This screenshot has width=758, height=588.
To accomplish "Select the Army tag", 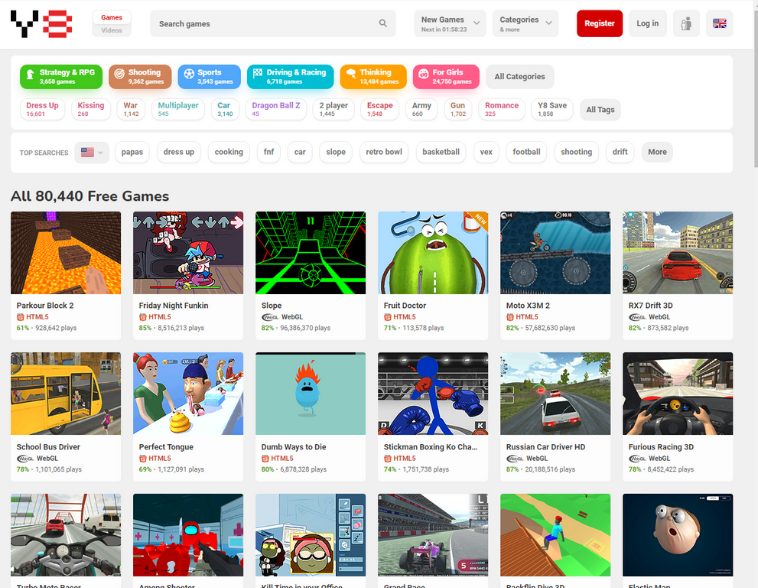I will [422, 109].
